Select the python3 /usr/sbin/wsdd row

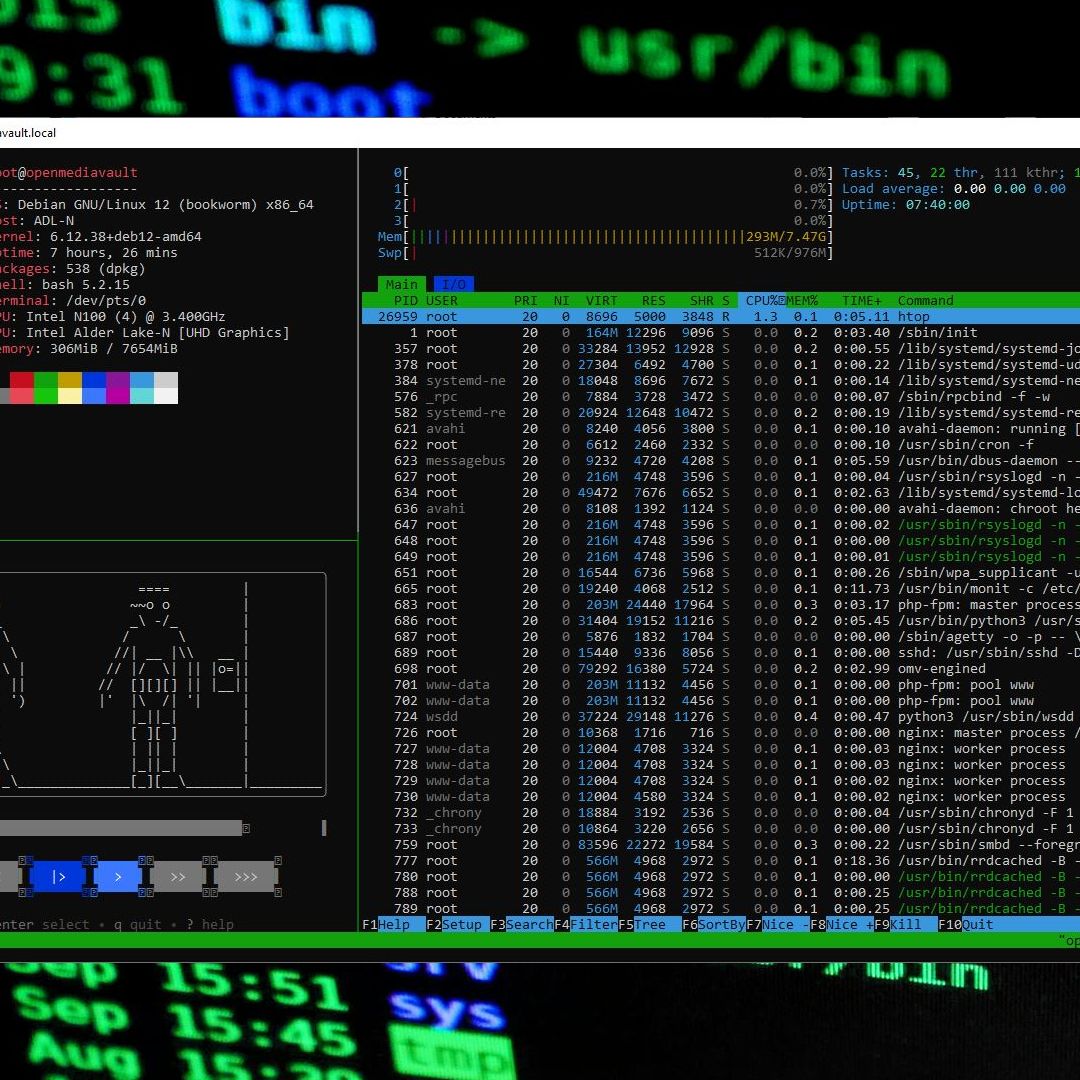click(720, 716)
